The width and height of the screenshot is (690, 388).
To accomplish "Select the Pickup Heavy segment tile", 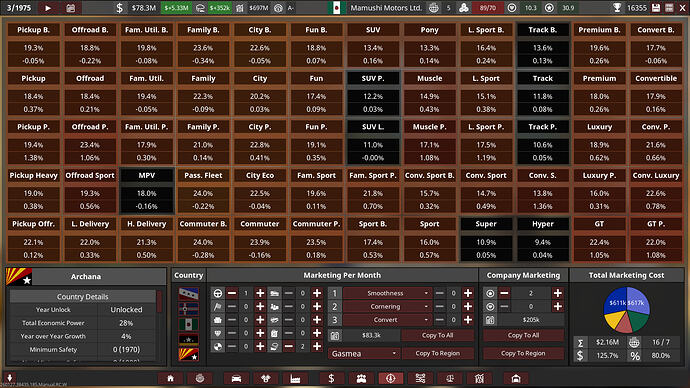I will point(33,191).
